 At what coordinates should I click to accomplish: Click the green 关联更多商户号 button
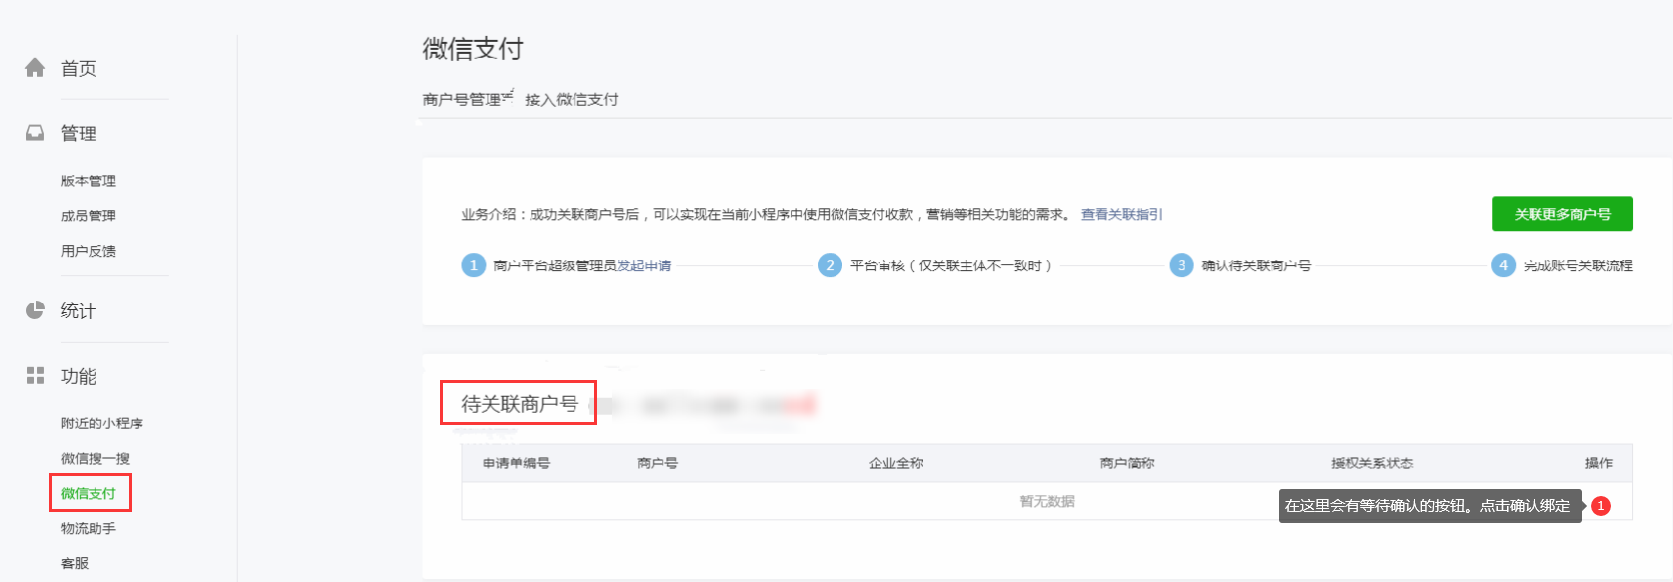pos(1562,214)
